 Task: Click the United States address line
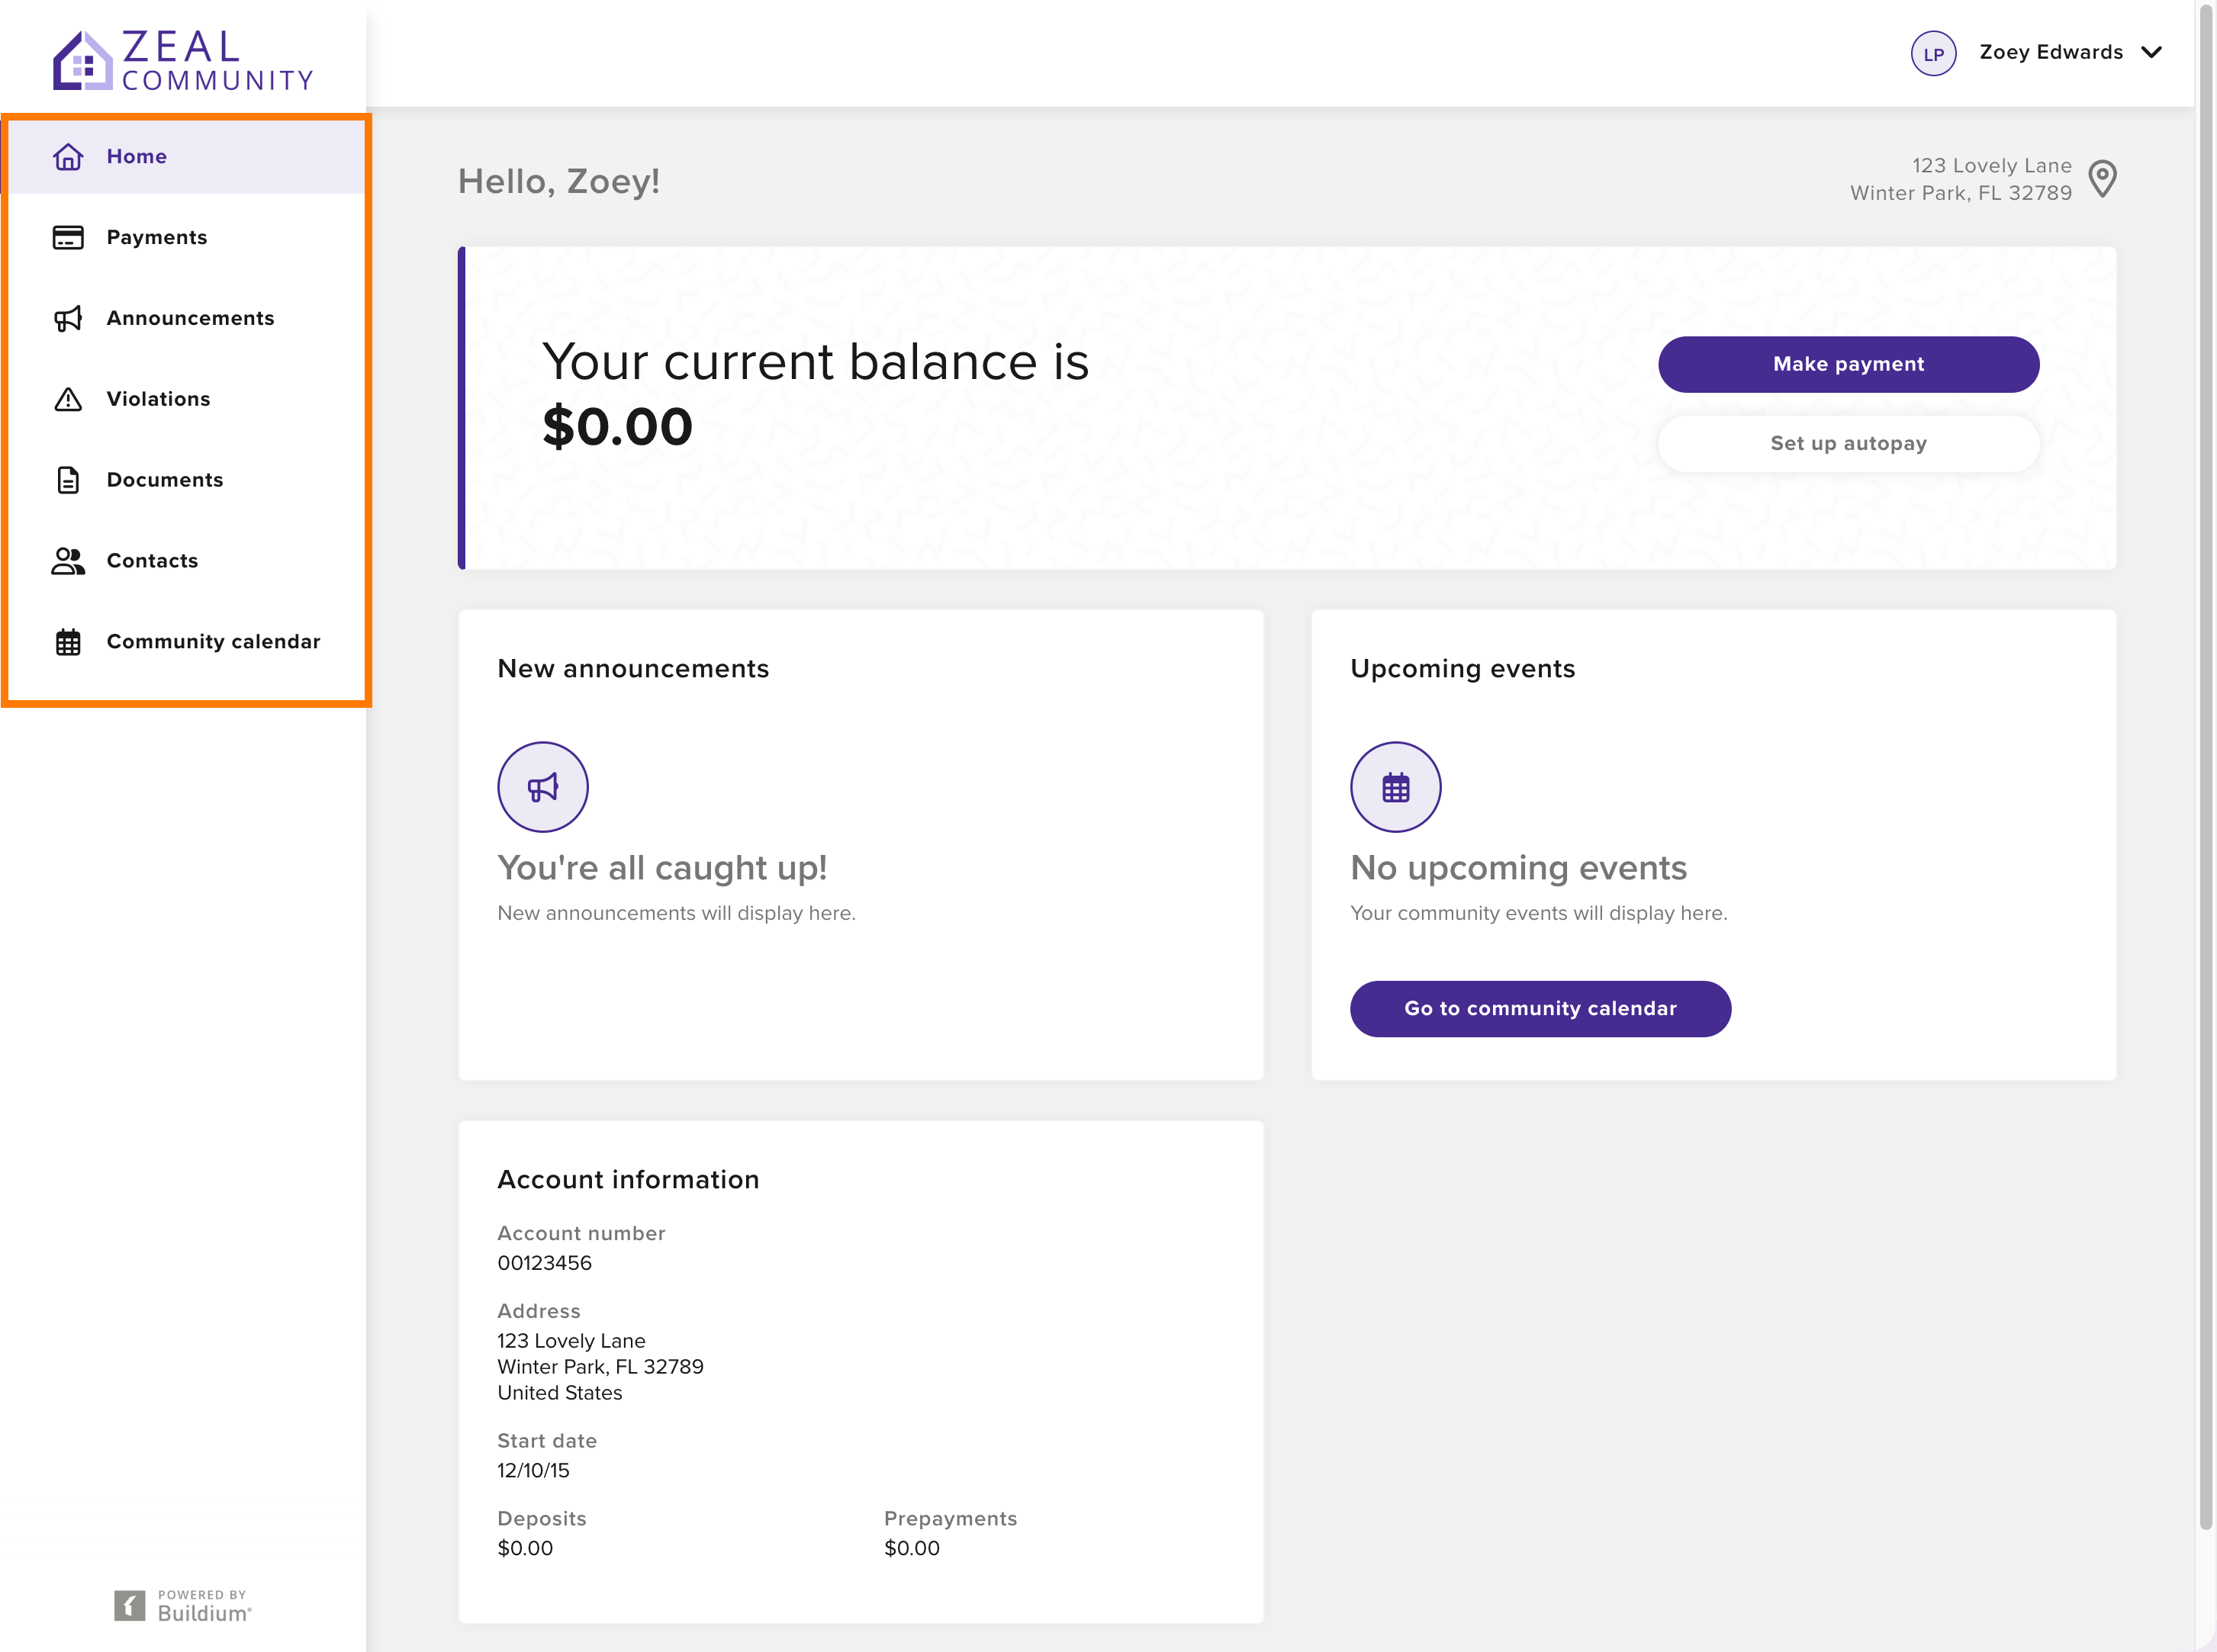(x=560, y=1393)
